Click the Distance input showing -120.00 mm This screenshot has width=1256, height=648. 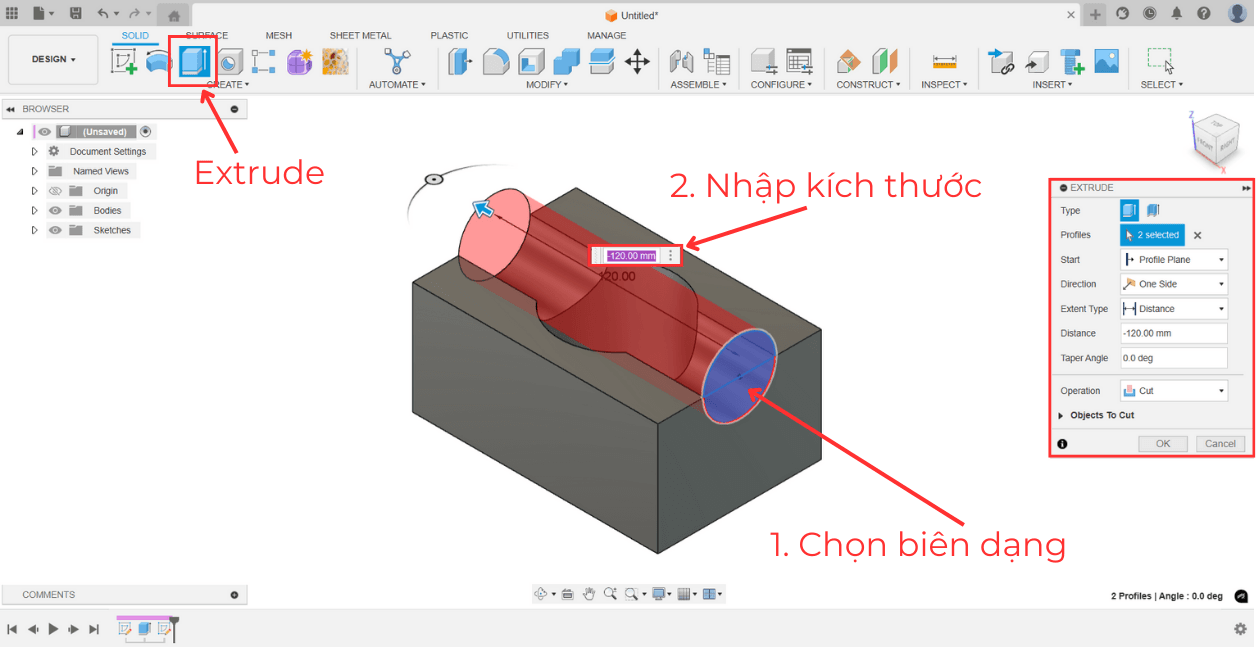[1173, 332]
